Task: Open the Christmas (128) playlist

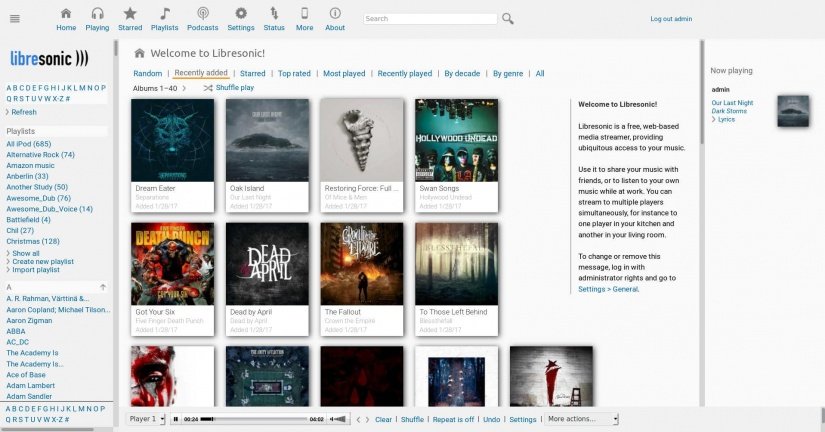Action: [x=33, y=241]
